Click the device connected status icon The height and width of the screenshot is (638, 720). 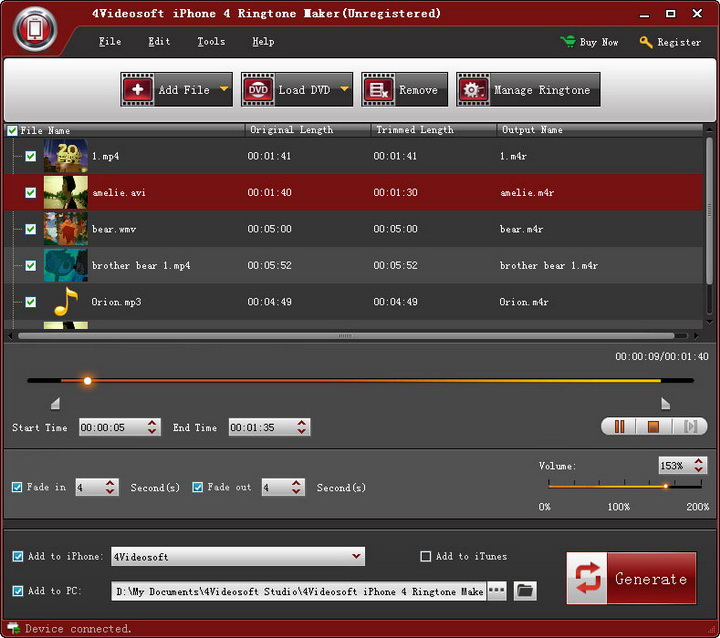[13, 628]
